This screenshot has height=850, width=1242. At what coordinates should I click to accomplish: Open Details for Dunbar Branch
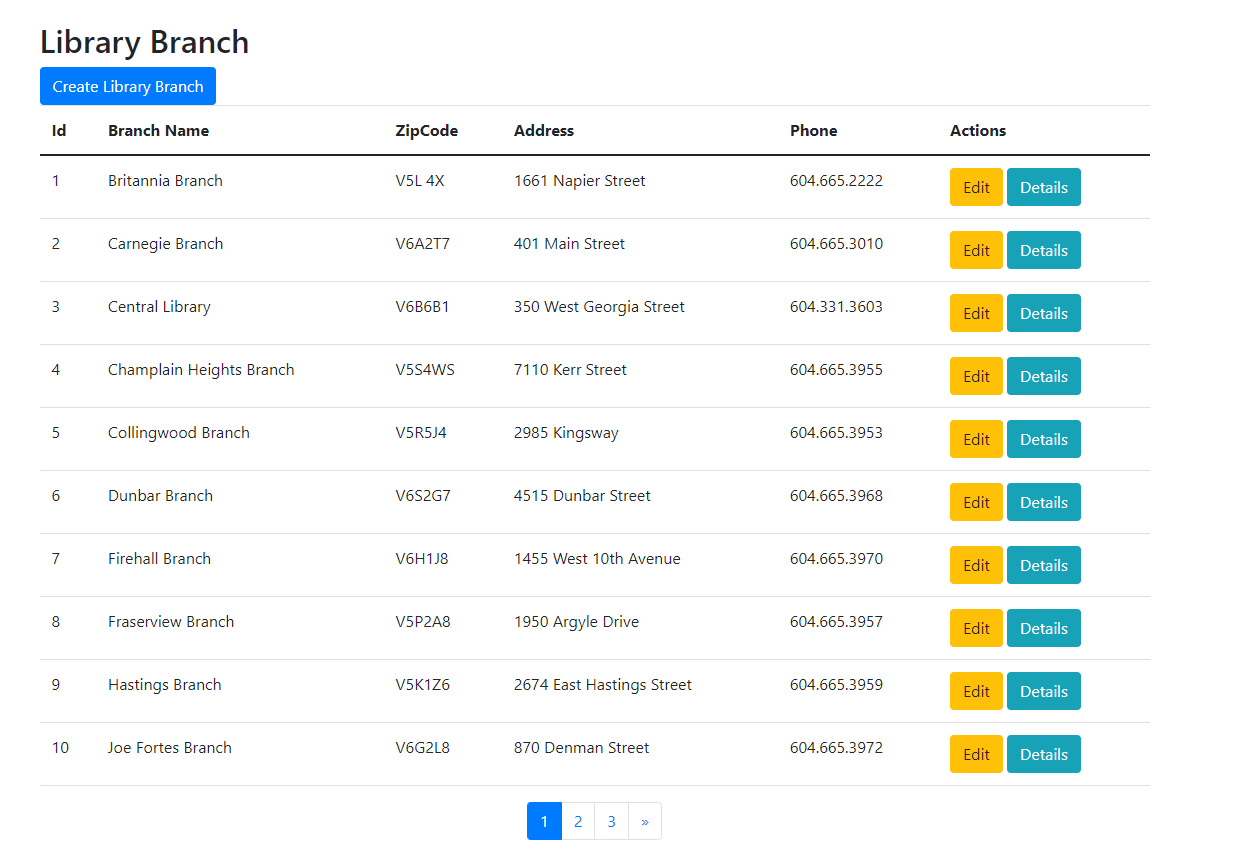pos(1043,502)
